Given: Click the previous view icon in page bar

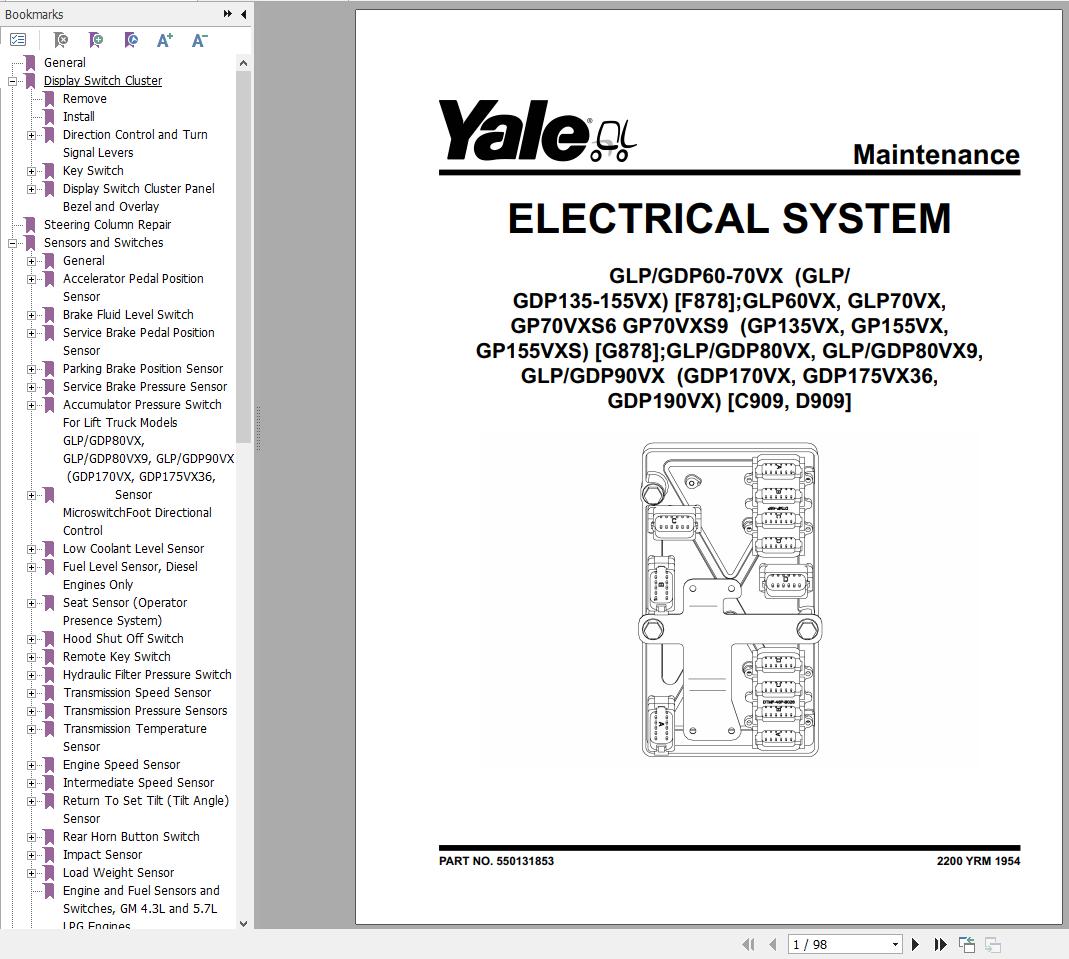Looking at the screenshot, I should [x=967, y=944].
